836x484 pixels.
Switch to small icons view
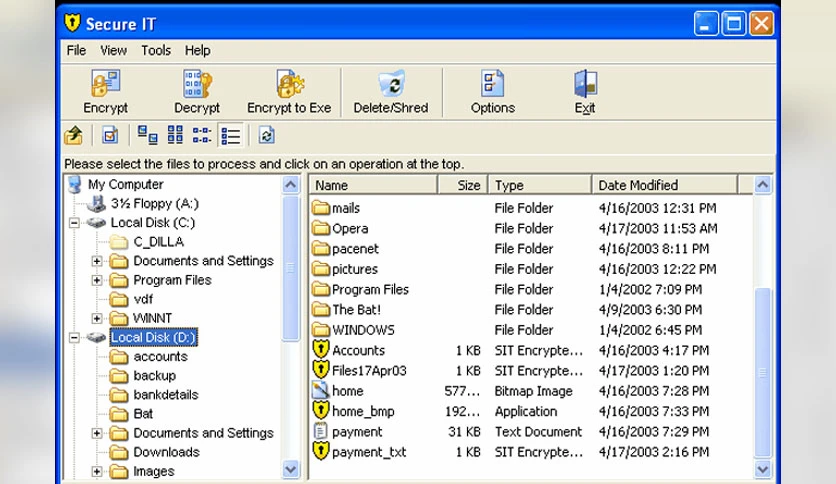click(175, 135)
